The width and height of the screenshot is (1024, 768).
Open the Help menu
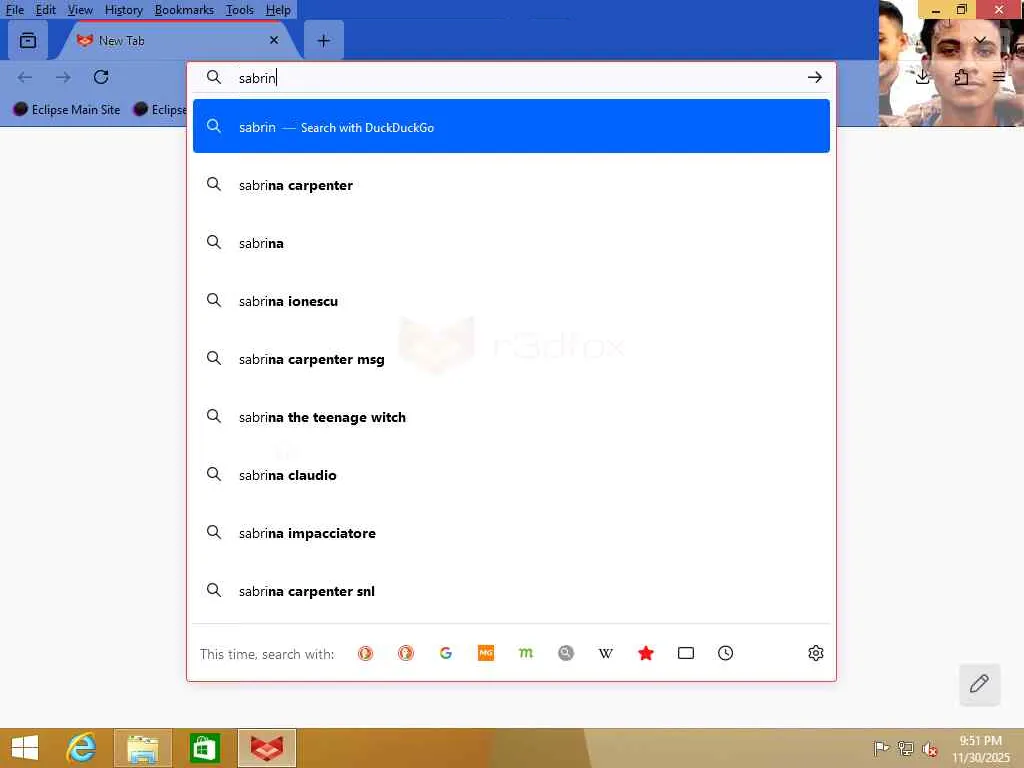[278, 10]
